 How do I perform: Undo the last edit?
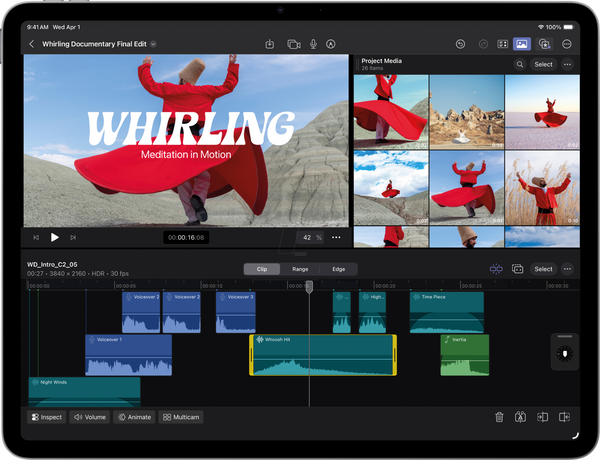coord(460,44)
